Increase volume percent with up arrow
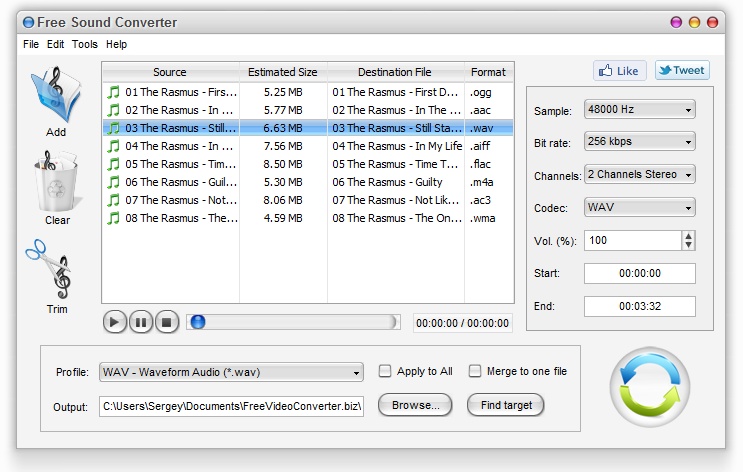 pos(689,236)
